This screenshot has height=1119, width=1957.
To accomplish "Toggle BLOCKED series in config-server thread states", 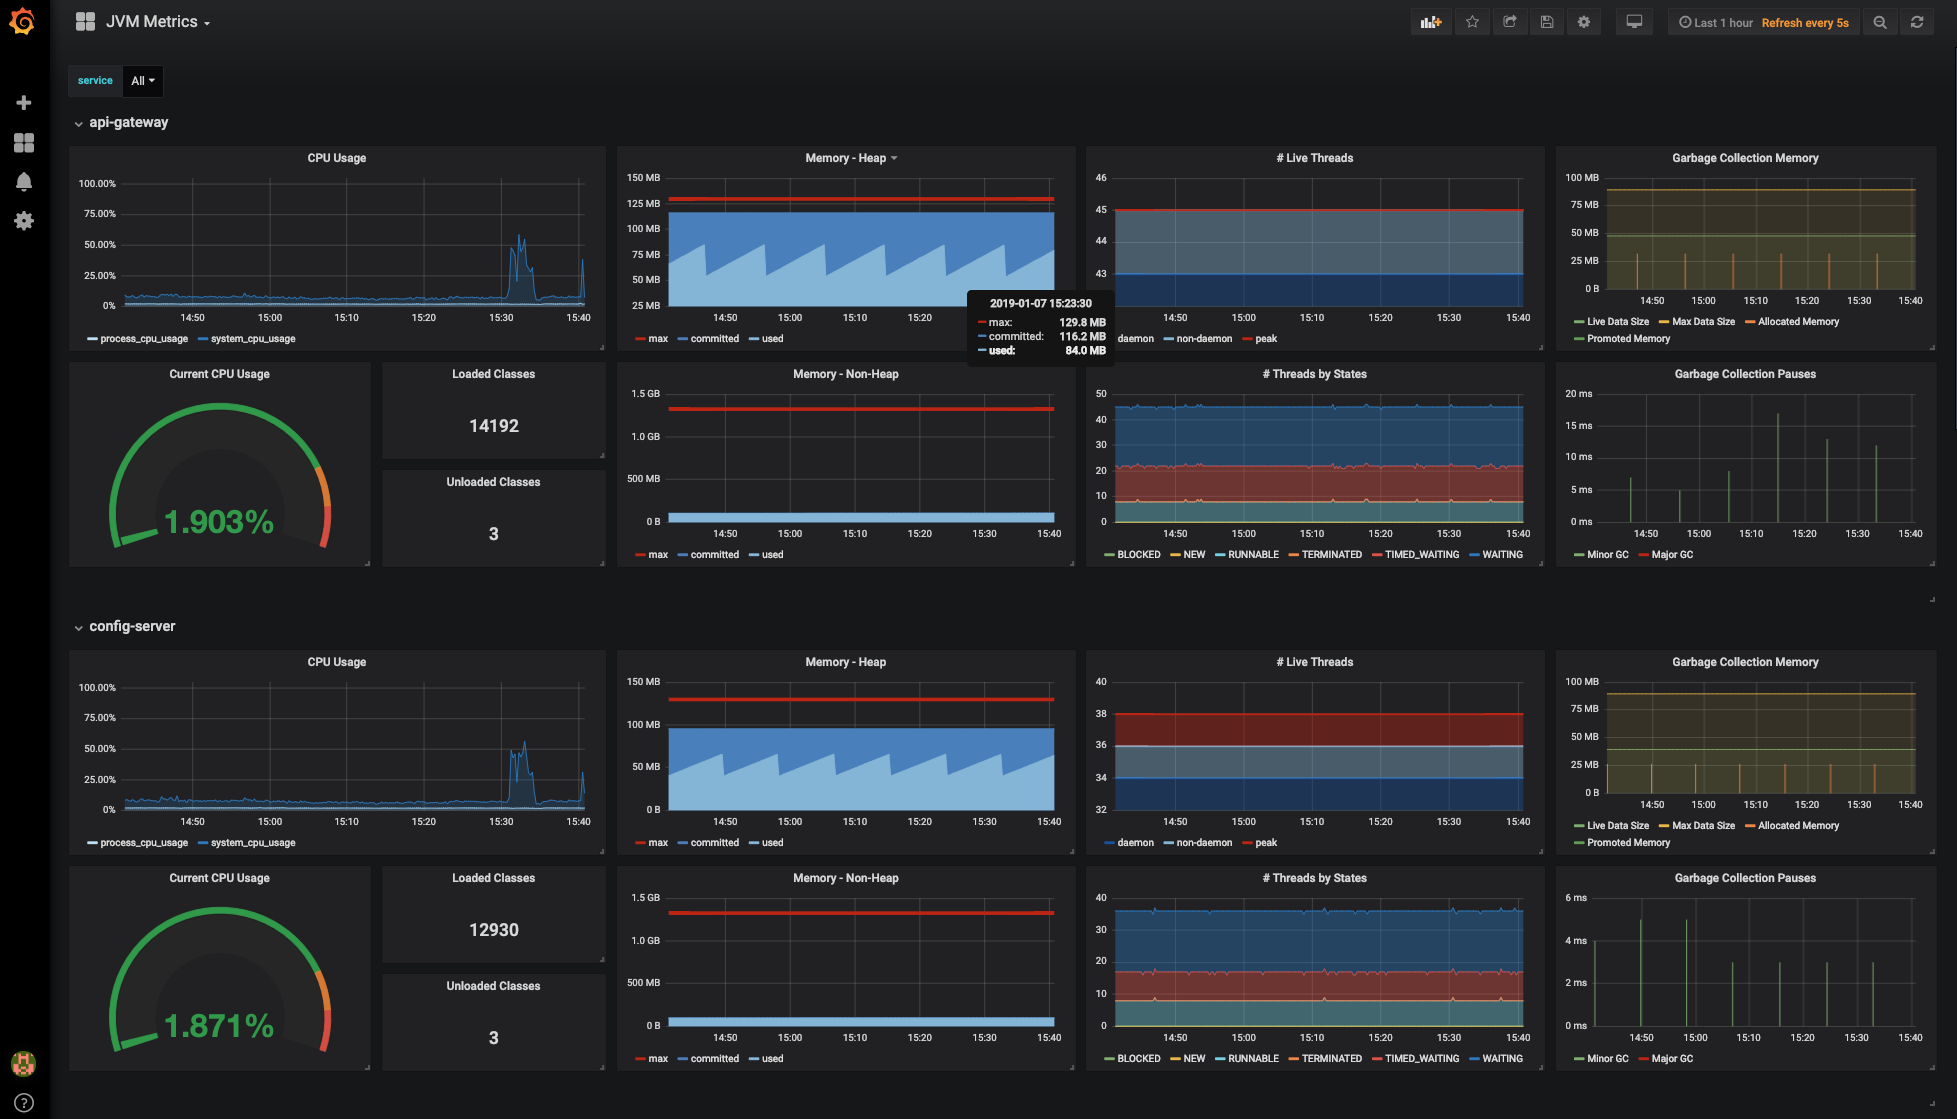I will coord(1138,1059).
